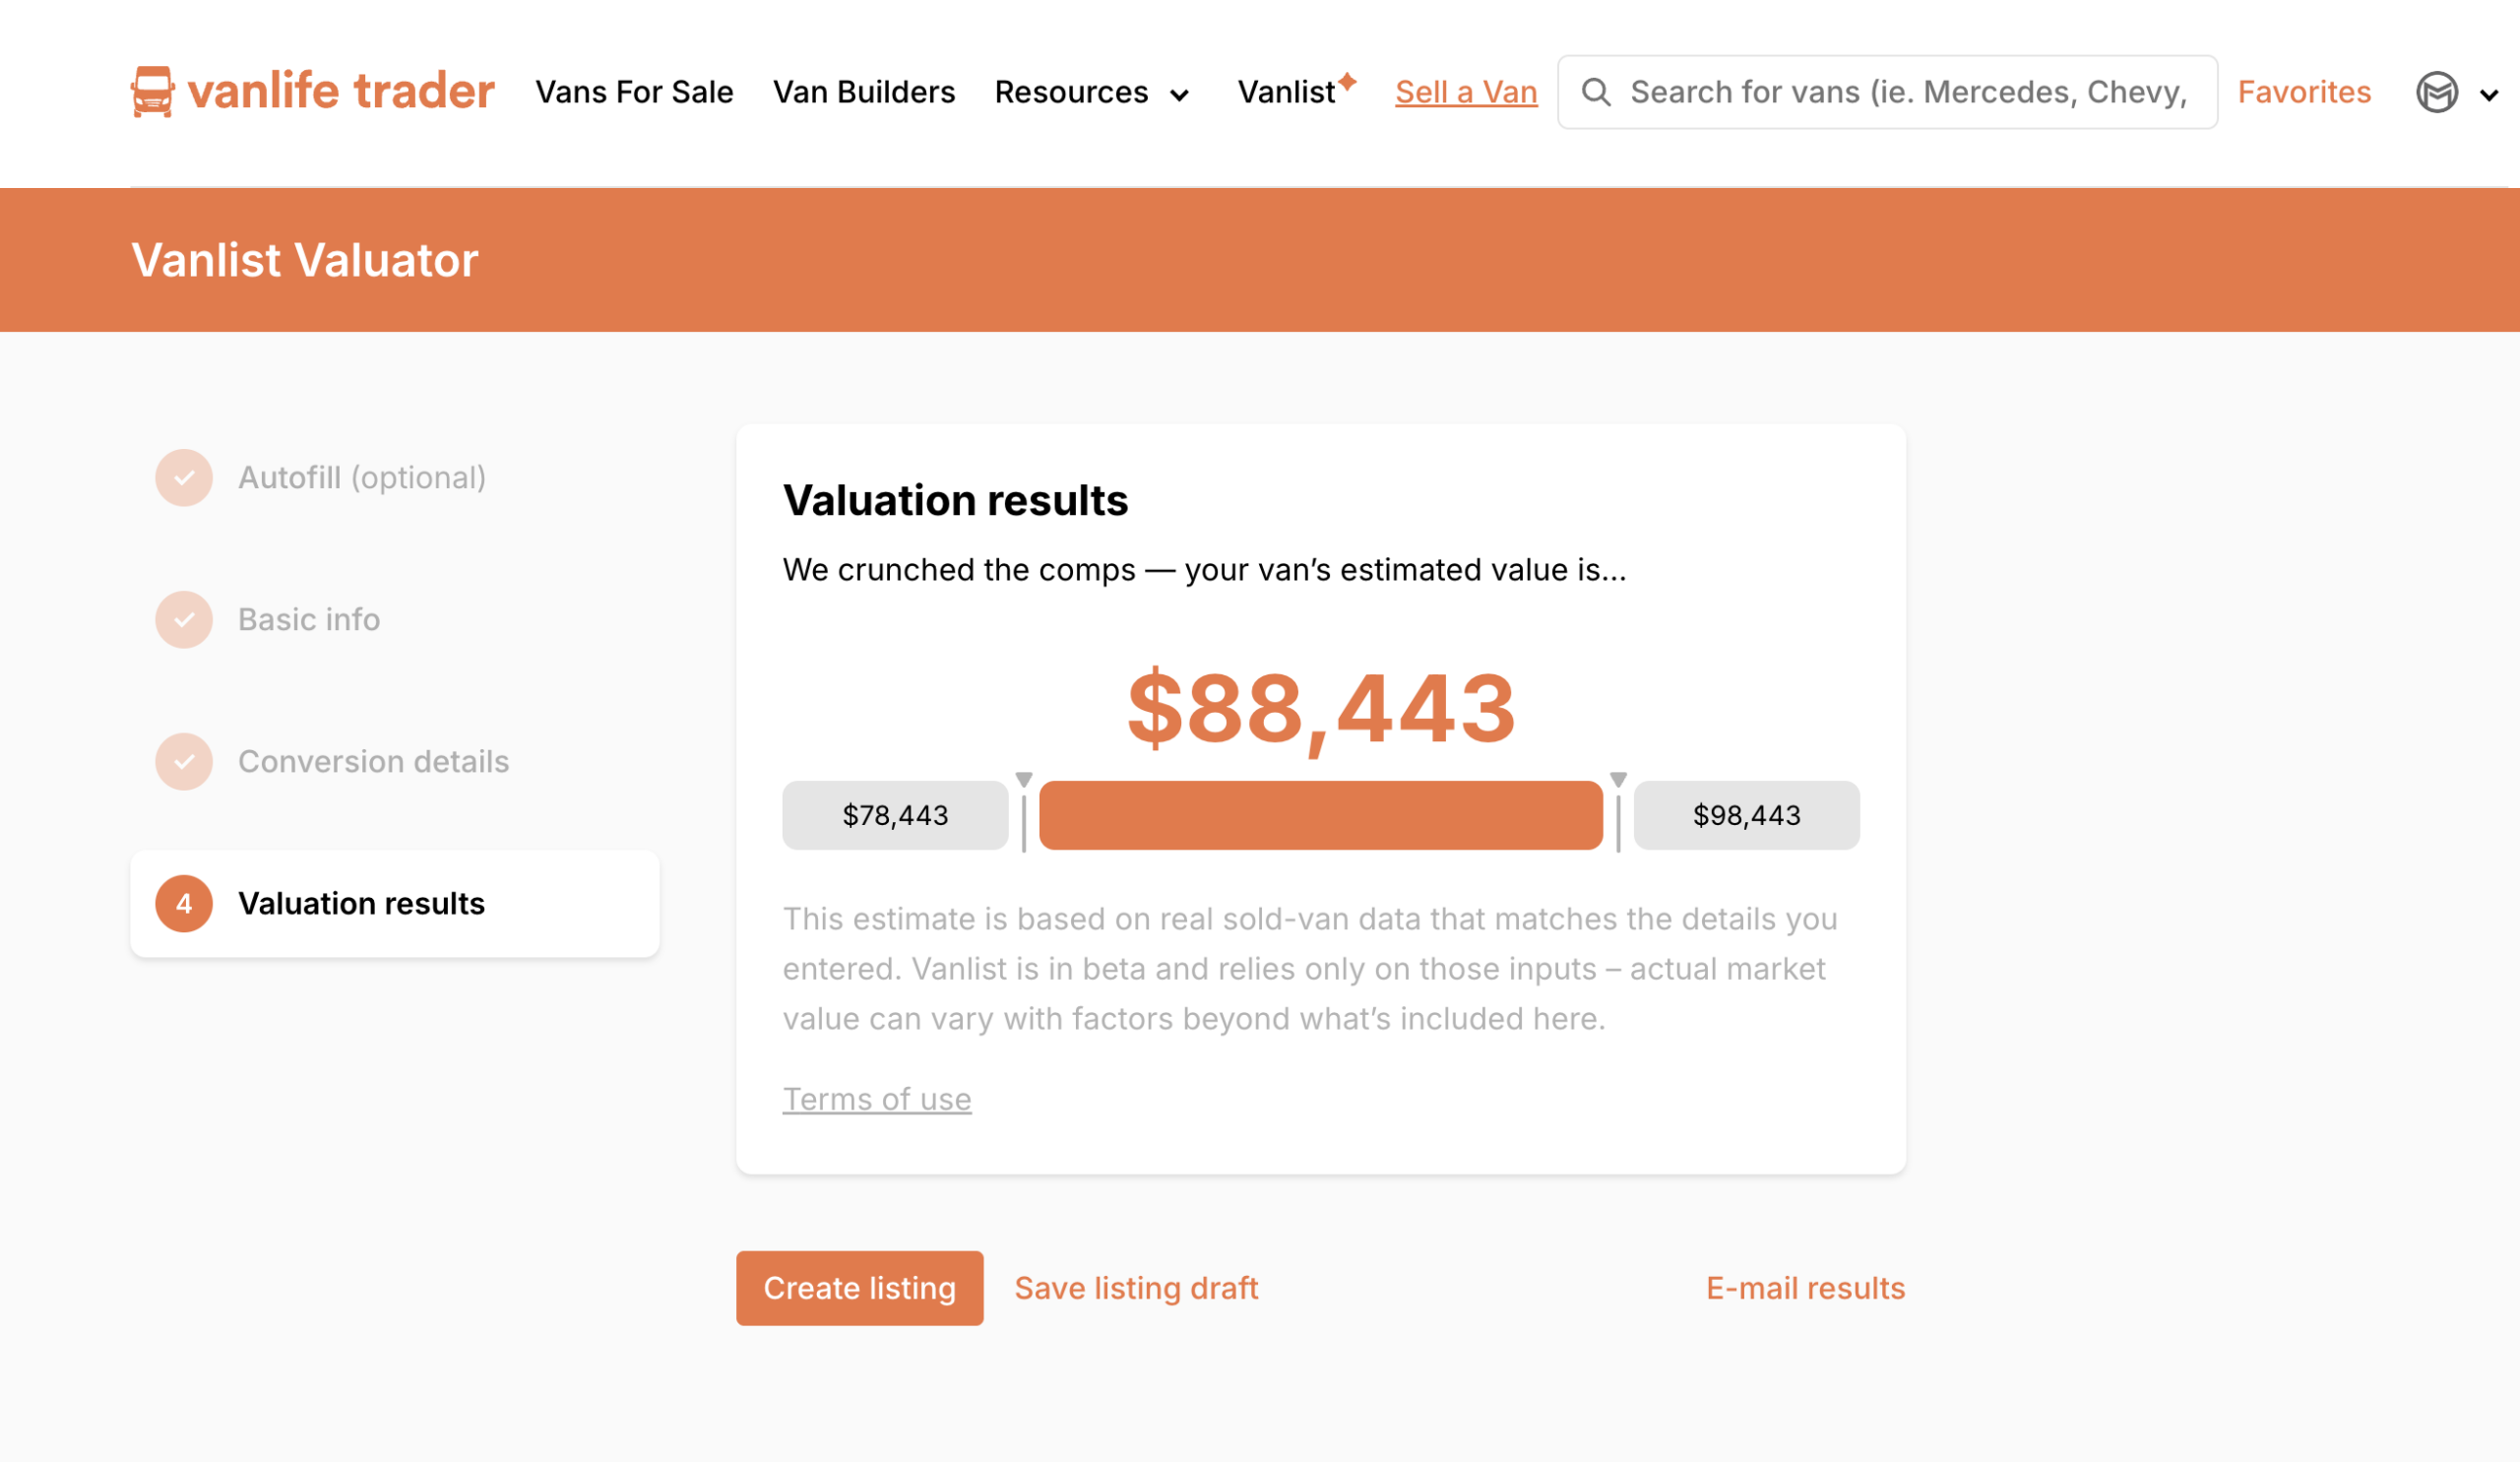Screen dimensions: 2520x1462
Task: Click the Basic info checkmark circle
Action: pyautogui.click(x=184, y=620)
